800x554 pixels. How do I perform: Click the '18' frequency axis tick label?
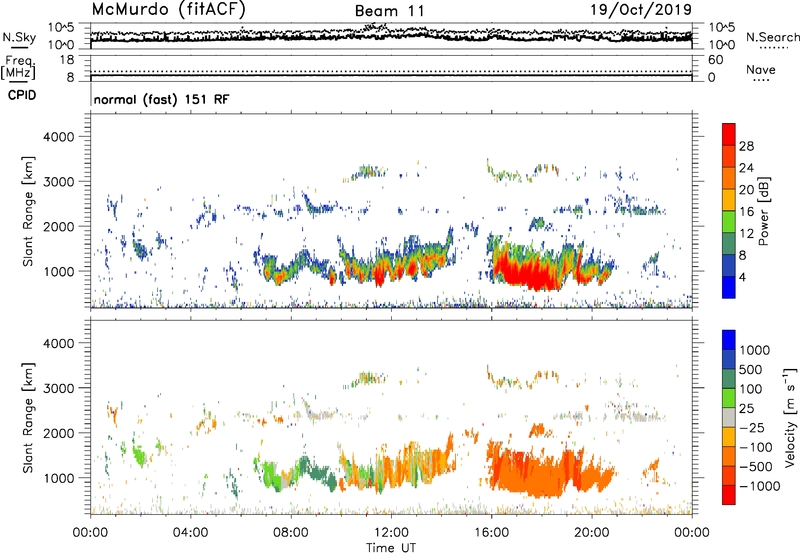(66, 60)
